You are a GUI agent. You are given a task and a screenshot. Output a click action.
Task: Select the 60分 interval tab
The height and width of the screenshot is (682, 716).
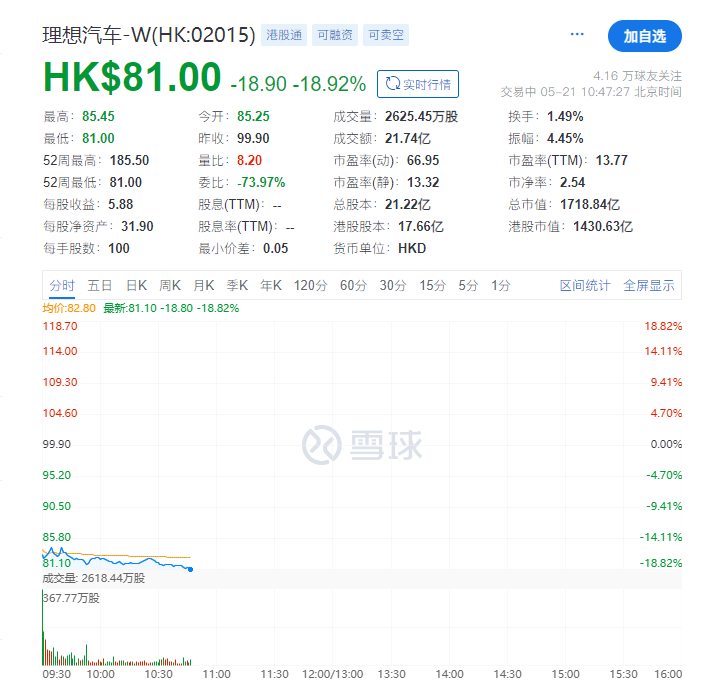(353, 286)
